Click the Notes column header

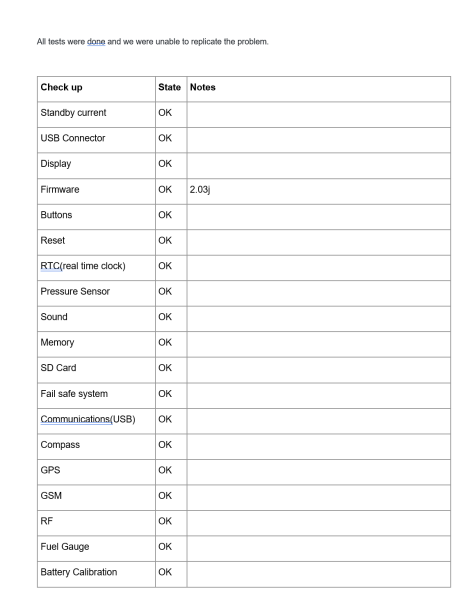318,89
